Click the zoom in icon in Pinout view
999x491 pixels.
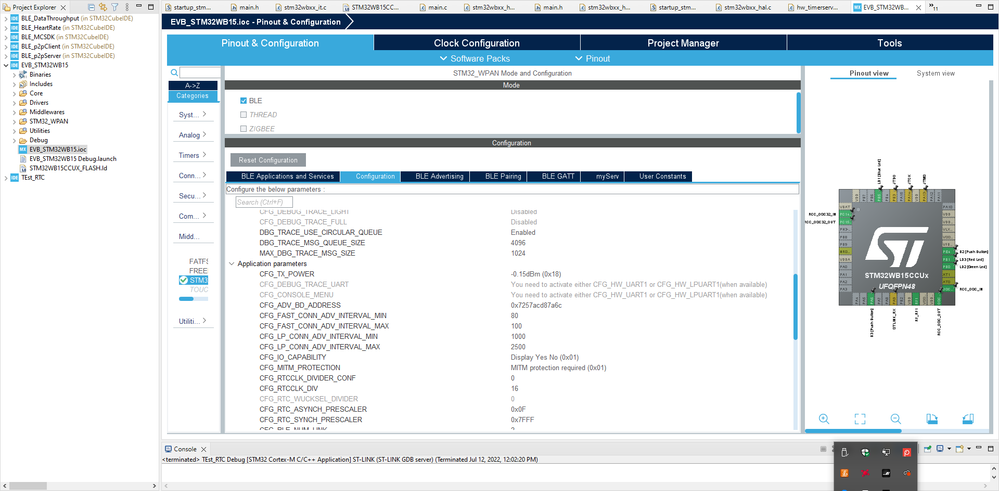[824, 419]
